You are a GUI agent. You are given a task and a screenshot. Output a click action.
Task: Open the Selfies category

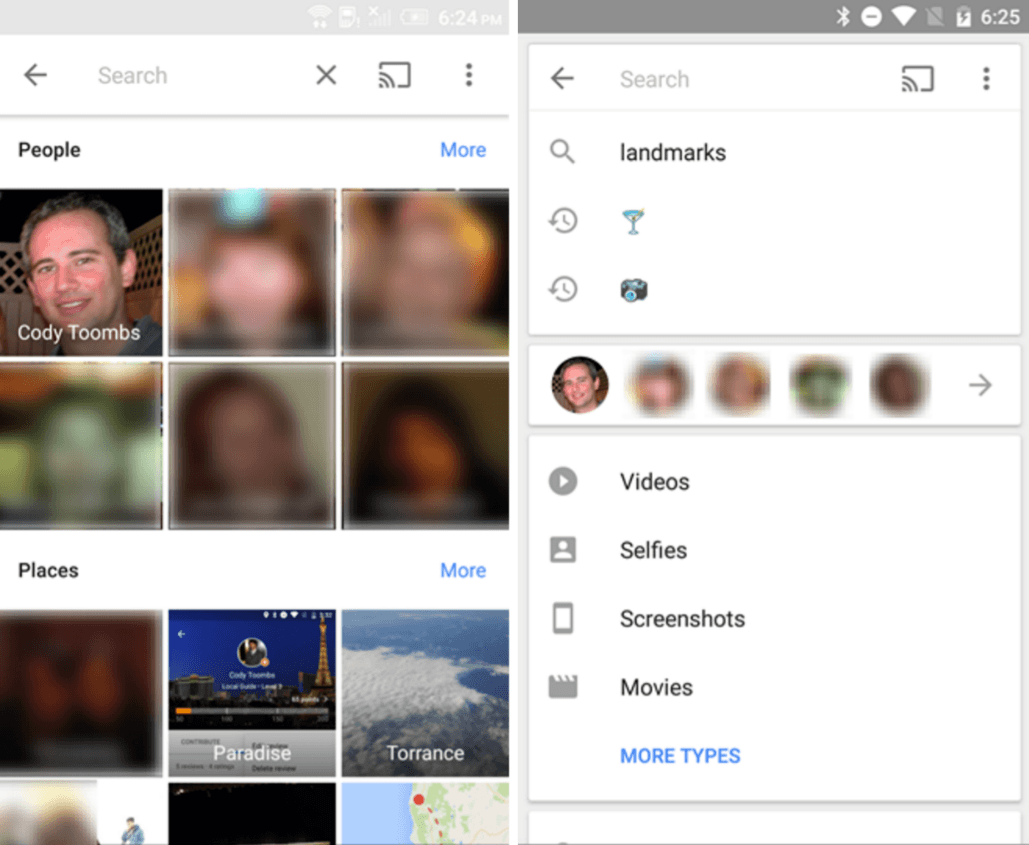[653, 550]
